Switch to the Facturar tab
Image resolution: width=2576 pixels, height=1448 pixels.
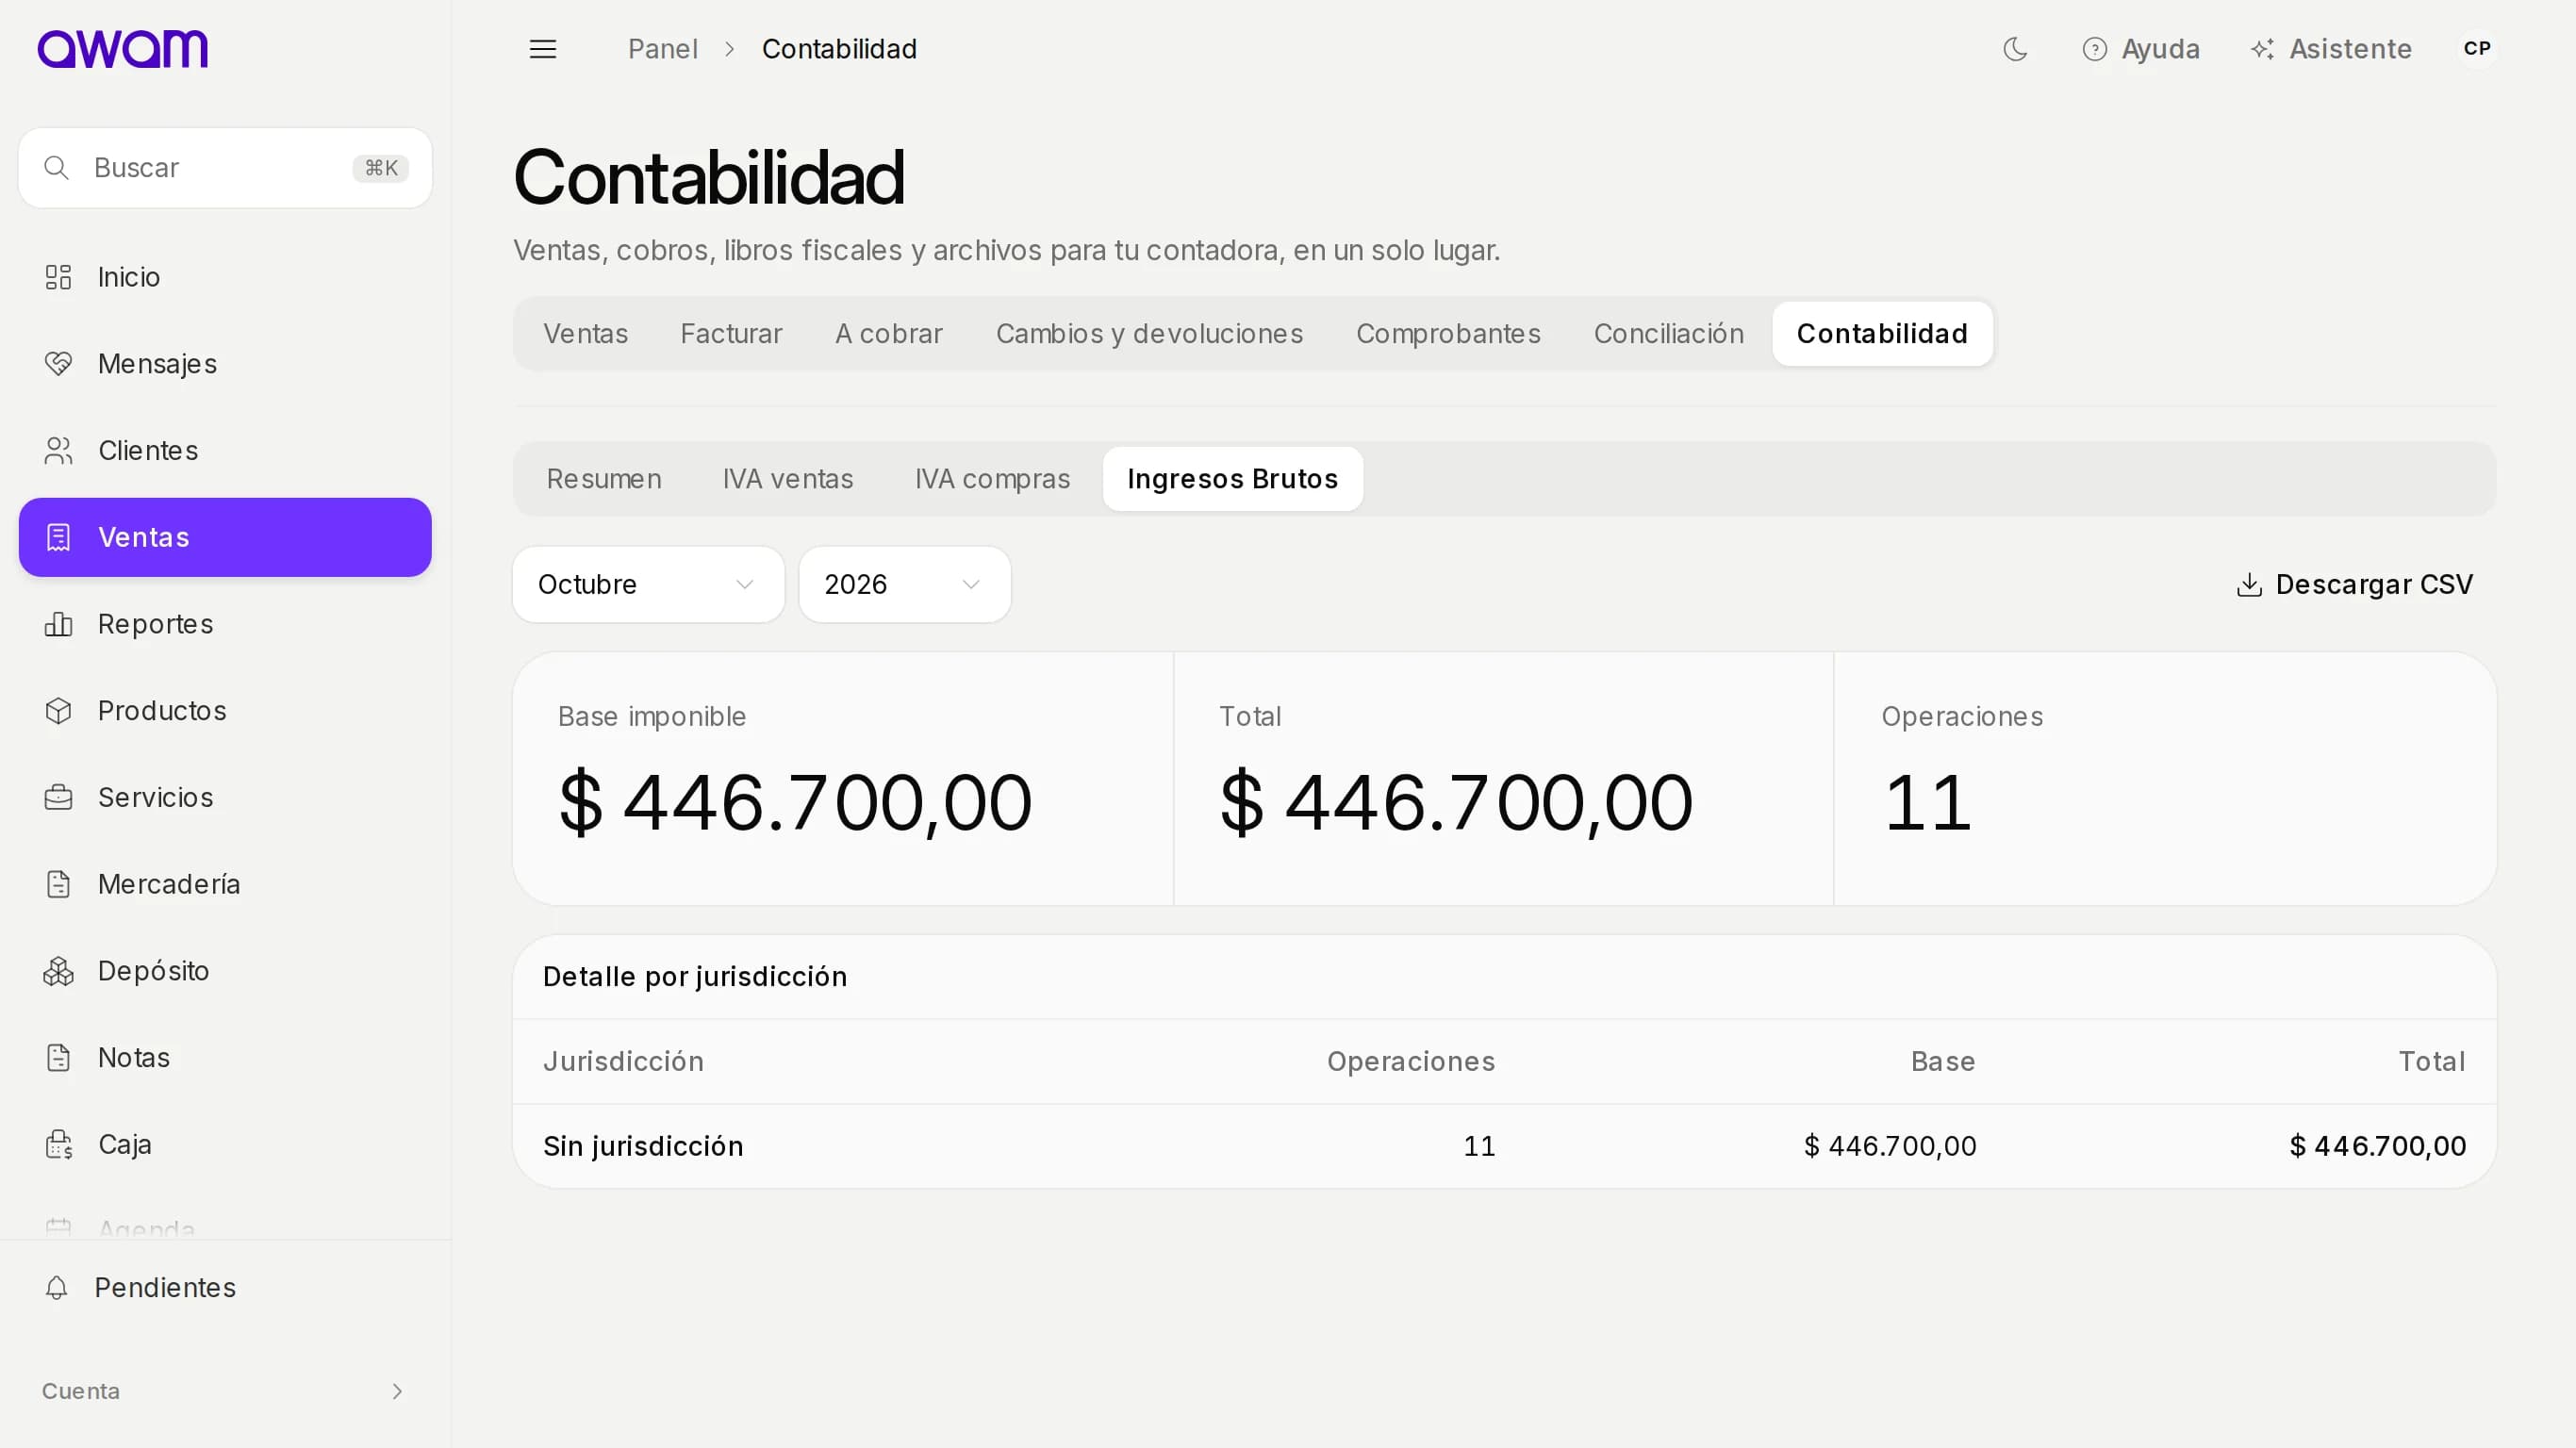pyautogui.click(x=731, y=334)
